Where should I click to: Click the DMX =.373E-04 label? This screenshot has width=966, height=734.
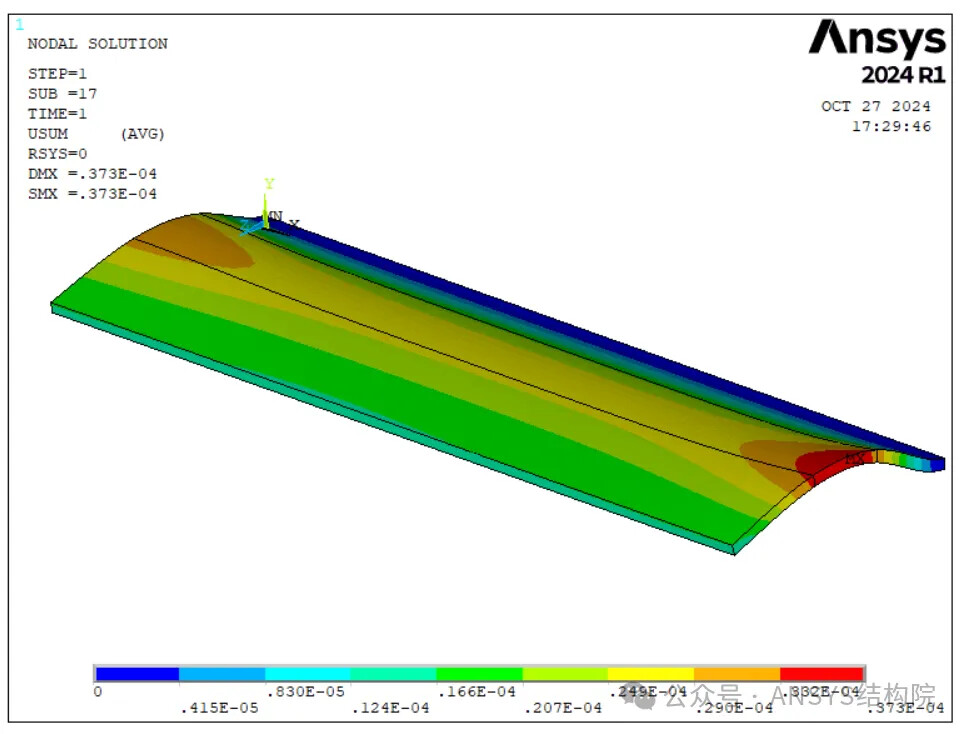(92, 174)
